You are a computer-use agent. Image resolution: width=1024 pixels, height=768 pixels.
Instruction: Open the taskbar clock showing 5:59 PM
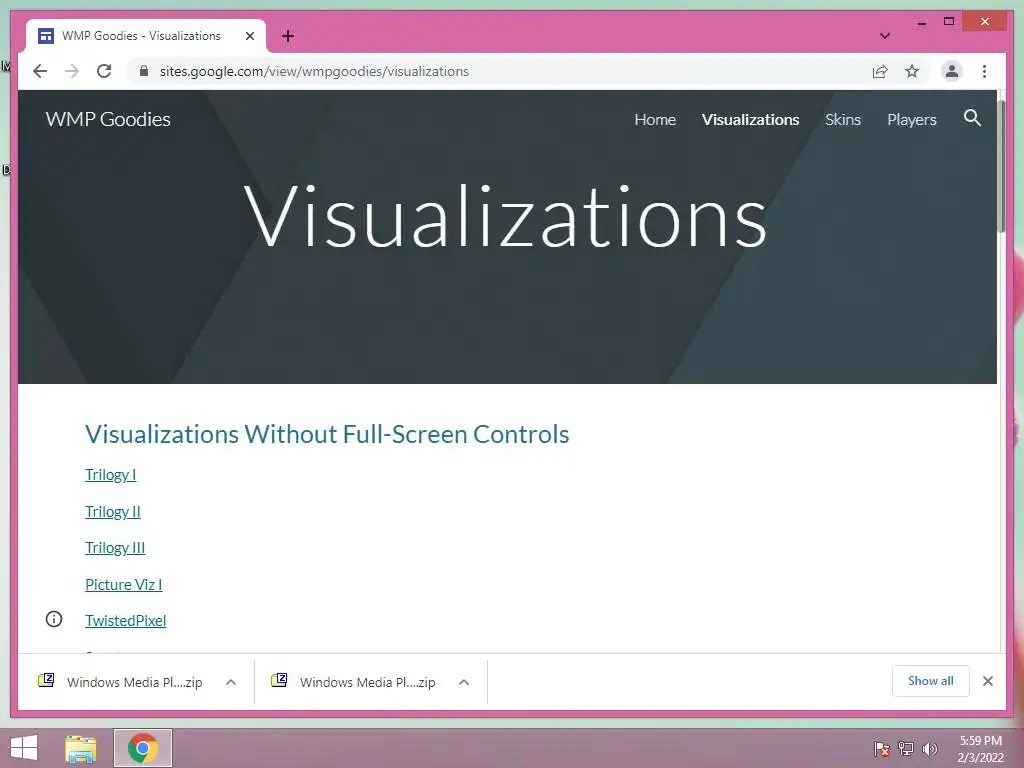pos(980,749)
